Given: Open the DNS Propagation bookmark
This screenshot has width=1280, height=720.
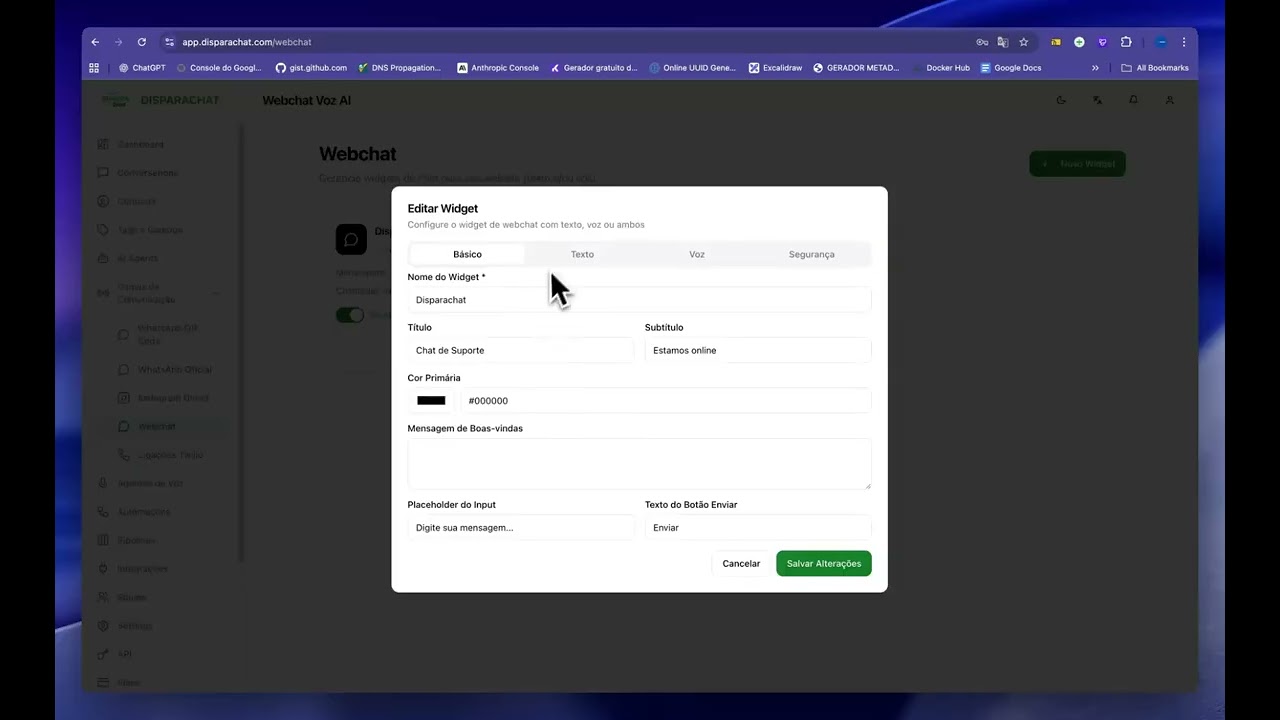Looking at the screenshot, I should tap(399, 68).
